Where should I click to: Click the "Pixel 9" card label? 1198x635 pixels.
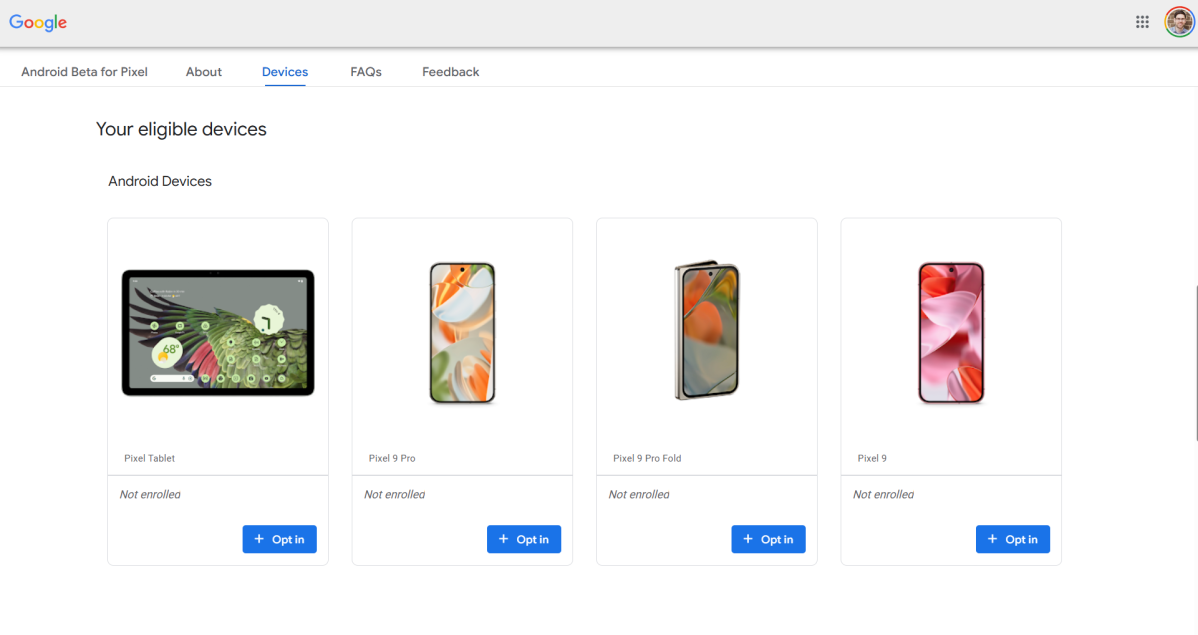(x=872, y=458)
